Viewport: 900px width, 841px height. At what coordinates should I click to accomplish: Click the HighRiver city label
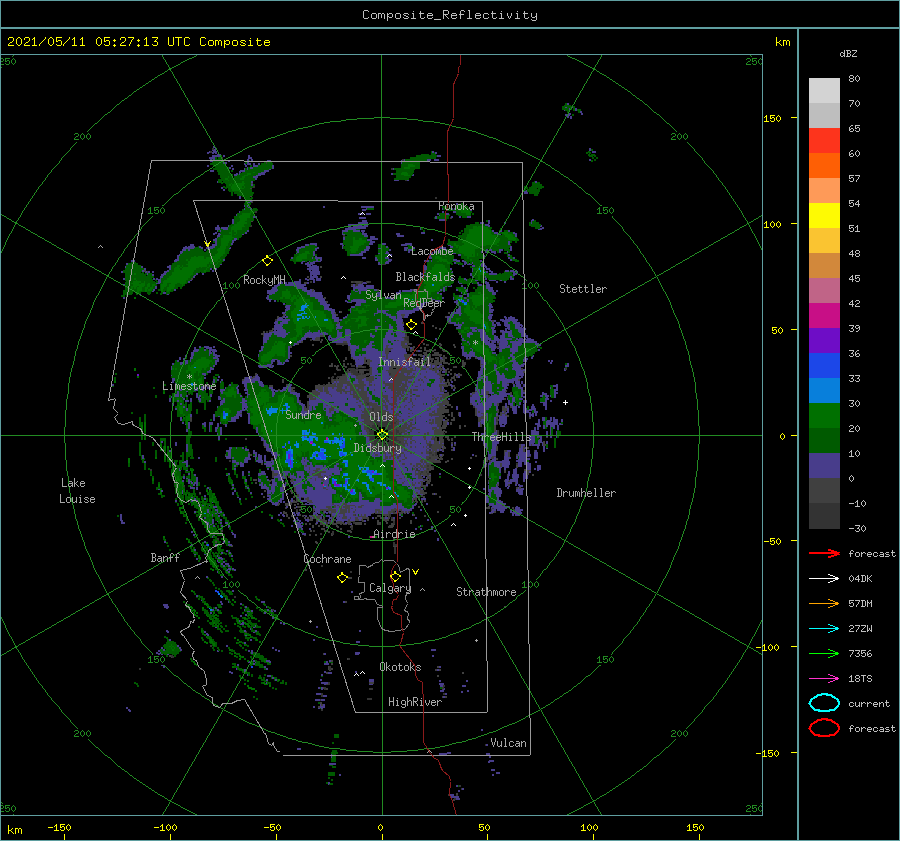pyautogui.click(x=415, y=702)
